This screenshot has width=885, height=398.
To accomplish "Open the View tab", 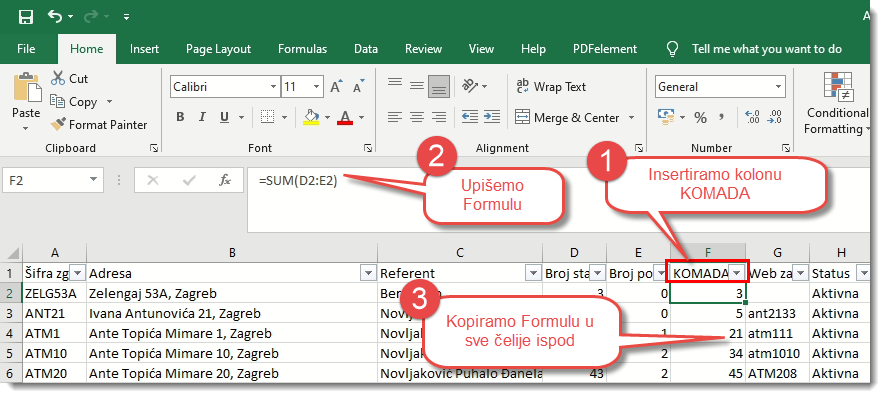I will click(481, 49).
